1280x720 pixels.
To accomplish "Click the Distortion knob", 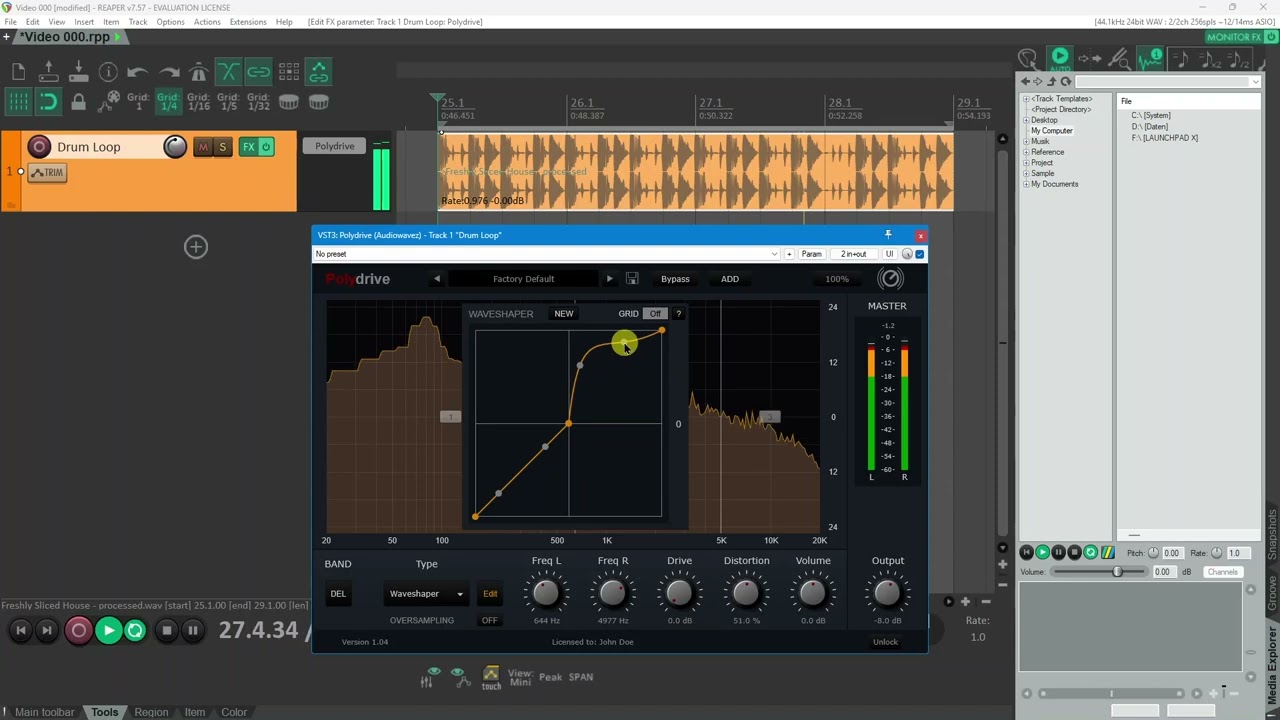I will [x=746, y=593].
